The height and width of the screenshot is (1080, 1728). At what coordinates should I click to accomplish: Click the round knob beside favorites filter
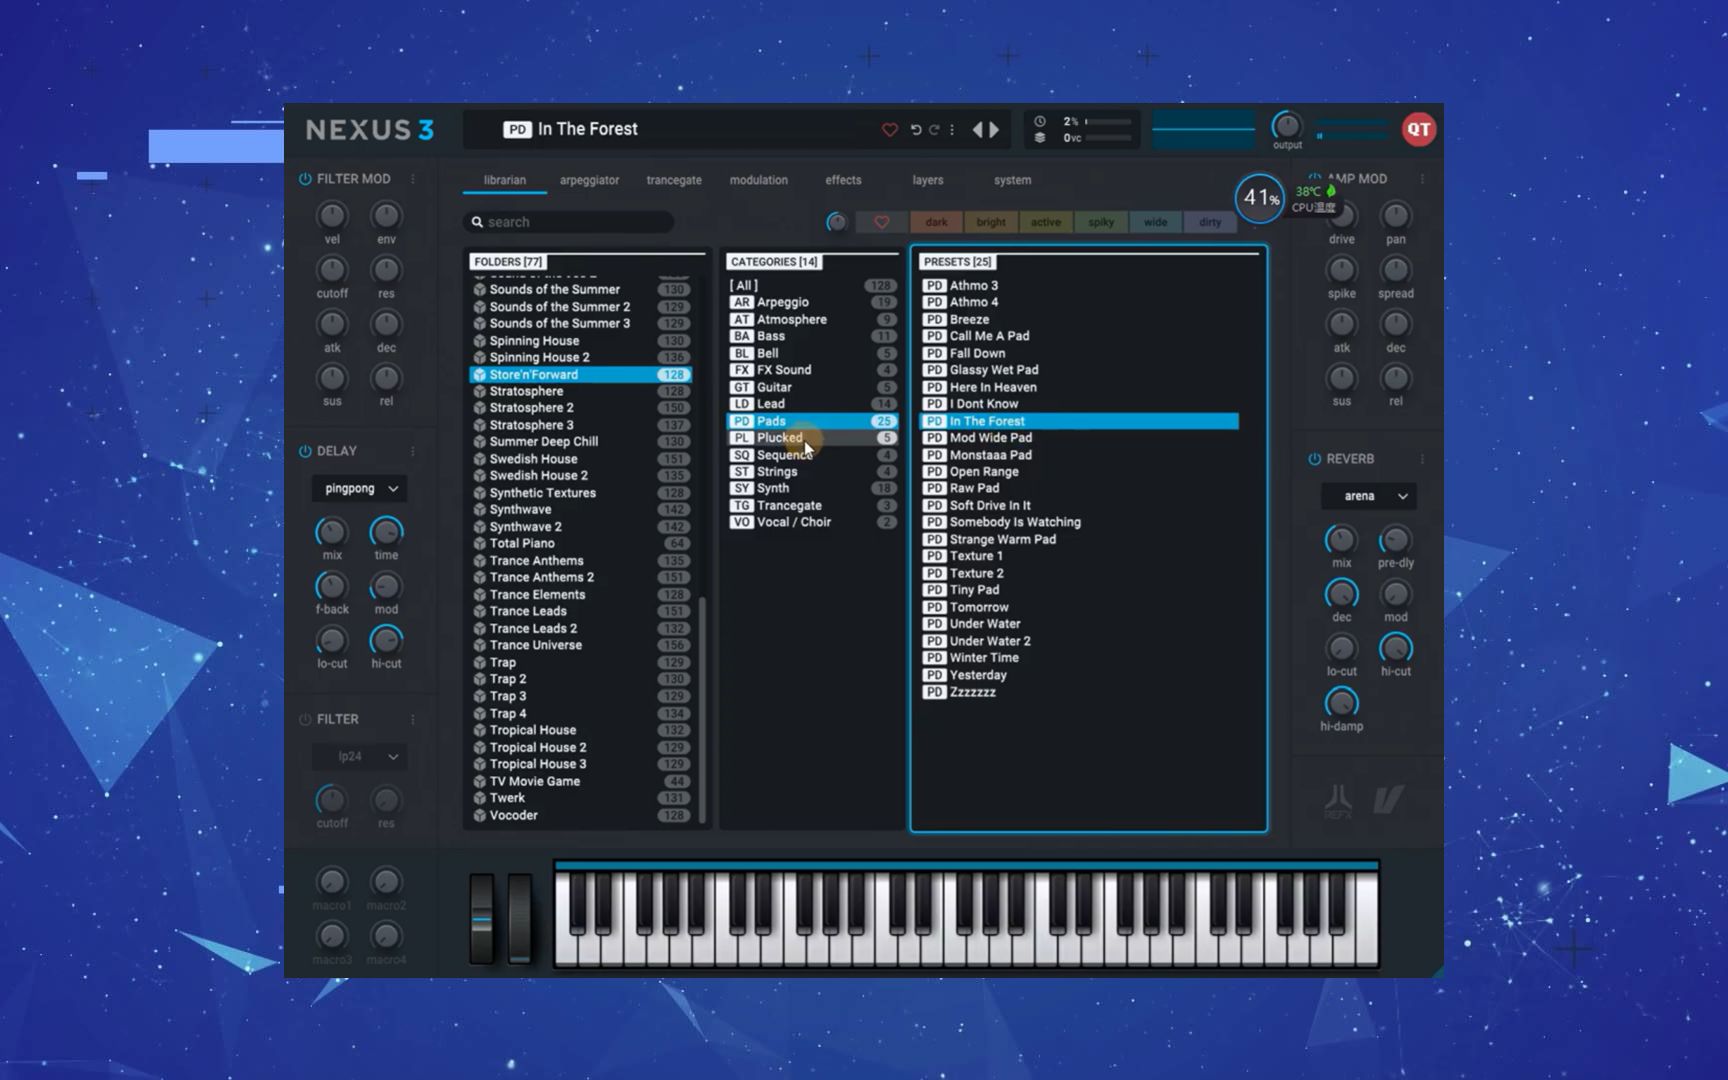click(x=837, y=222)
